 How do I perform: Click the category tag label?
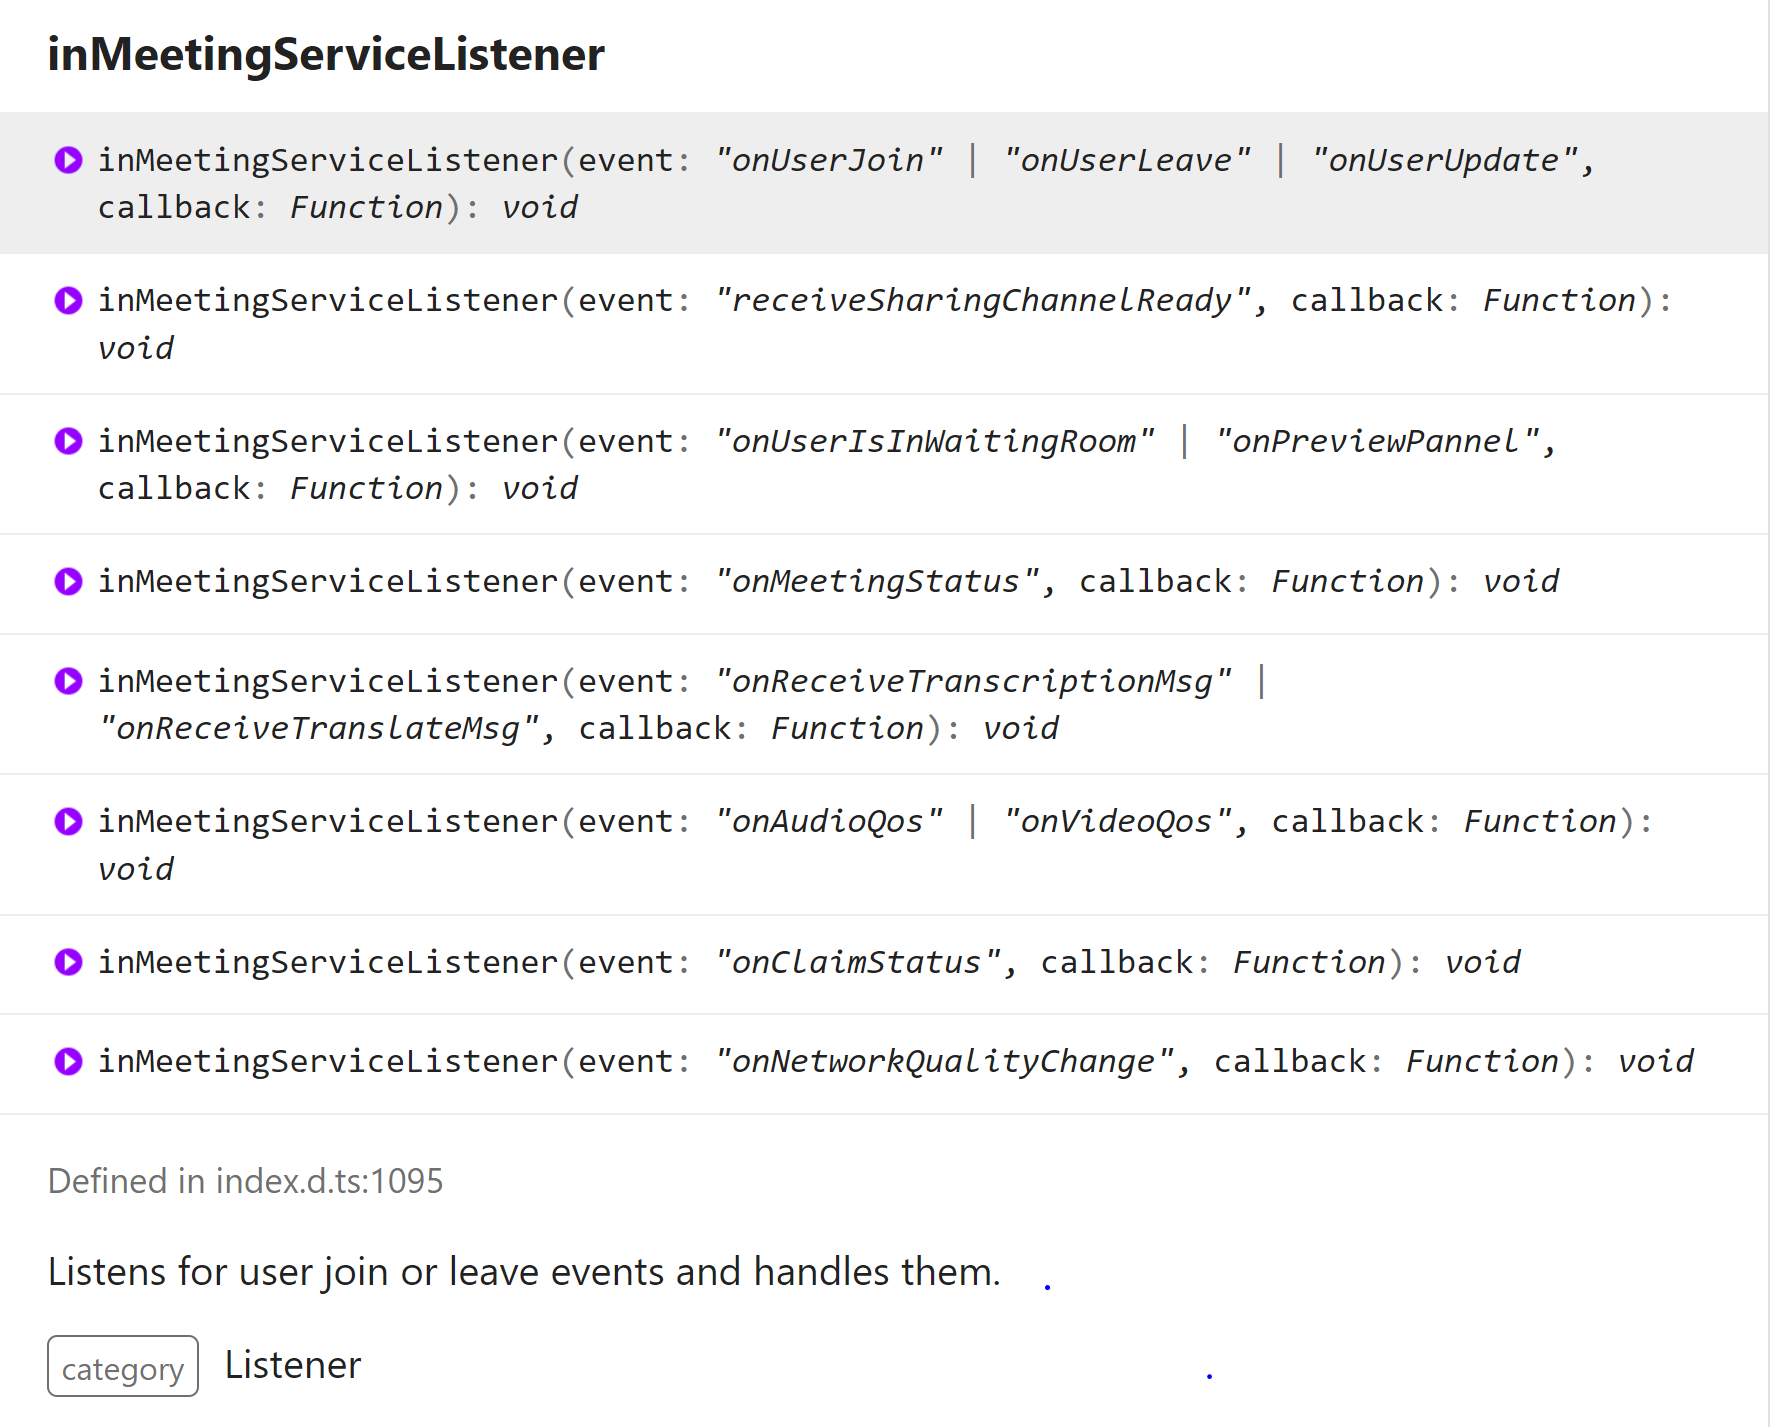123,1367
